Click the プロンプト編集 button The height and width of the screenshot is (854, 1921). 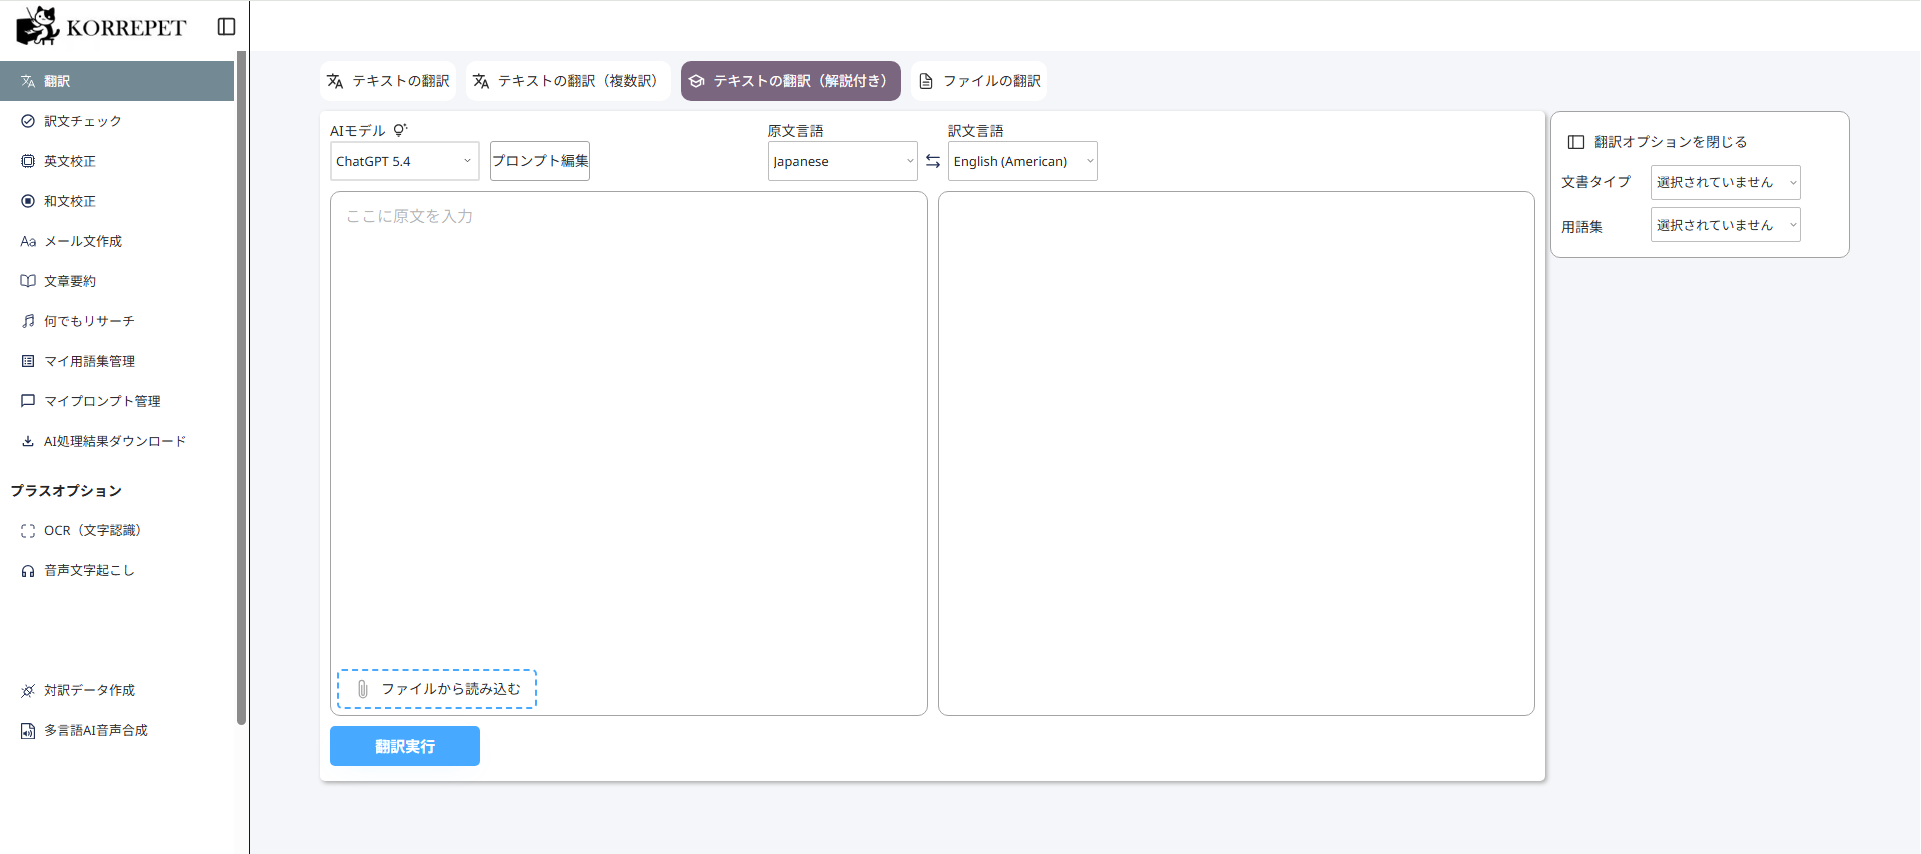[x=540, y=161]
